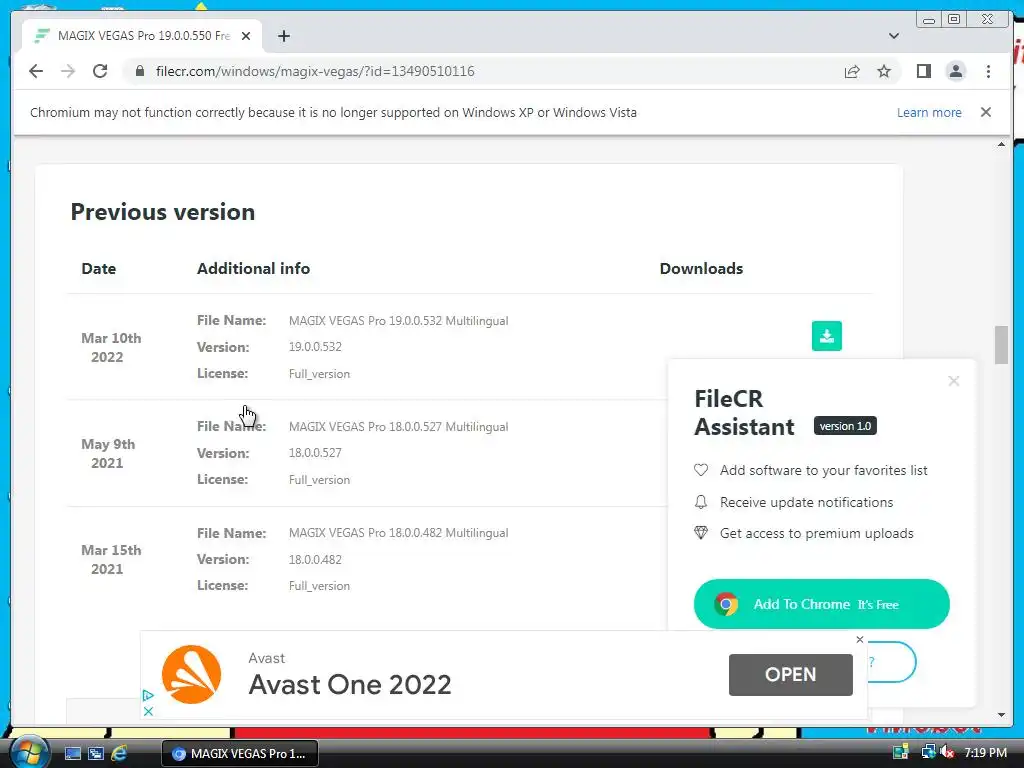The width and height of the screenshot is (1024, 768).
Task: Open the Chromium three-dot menu
Action: 988,71
